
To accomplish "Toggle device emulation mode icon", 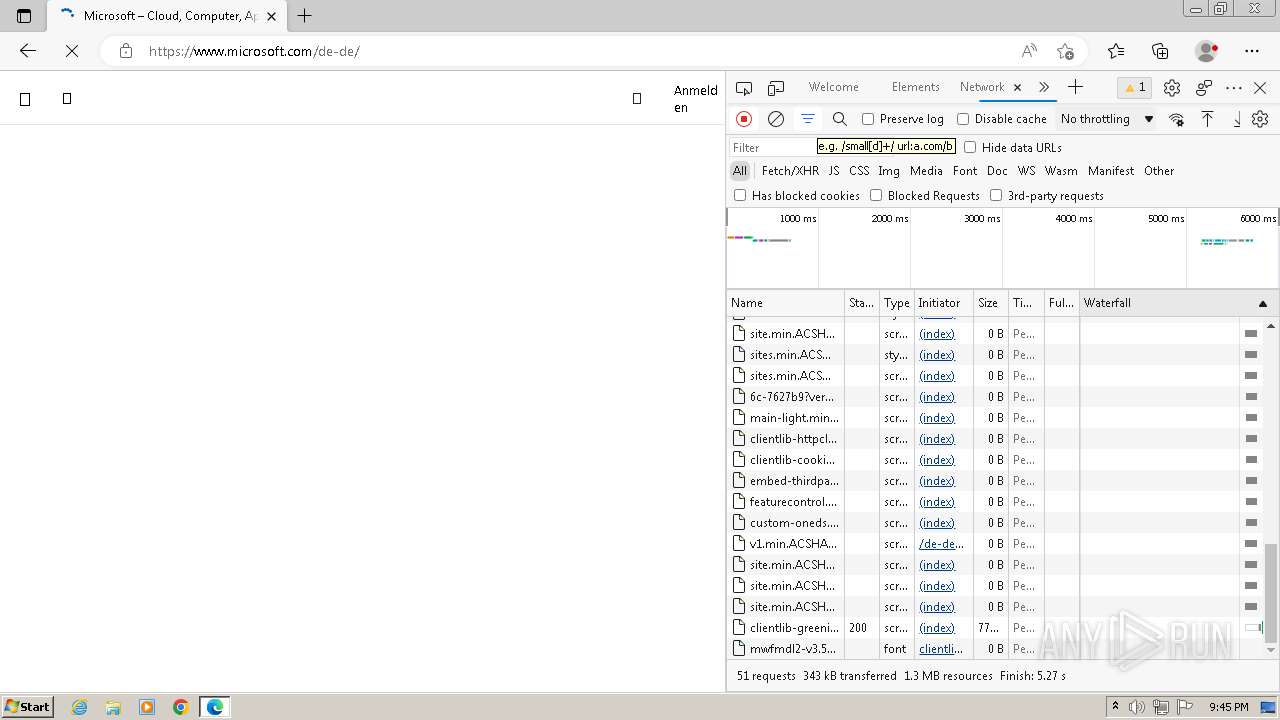I will pos(776,88).
